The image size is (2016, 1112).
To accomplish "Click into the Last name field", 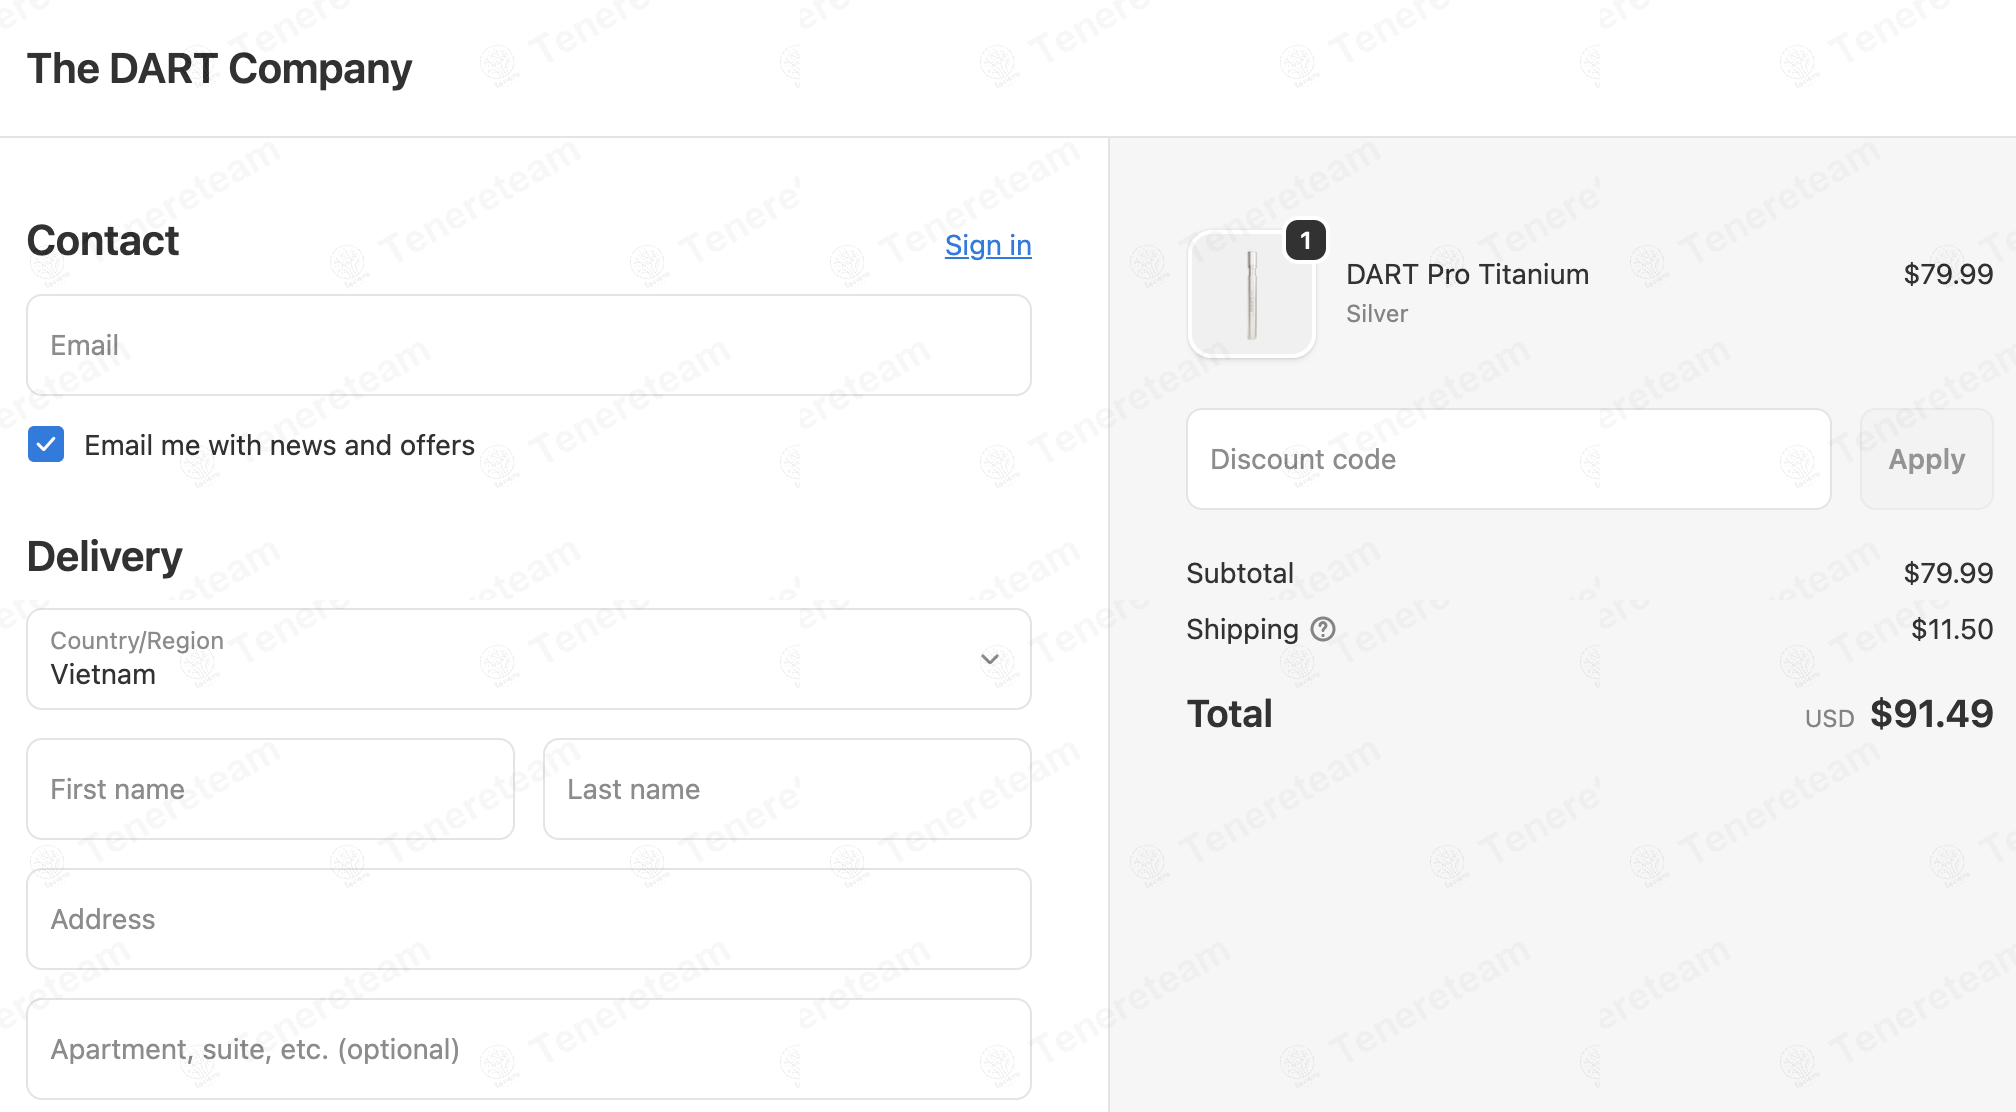I will (786, 789).
